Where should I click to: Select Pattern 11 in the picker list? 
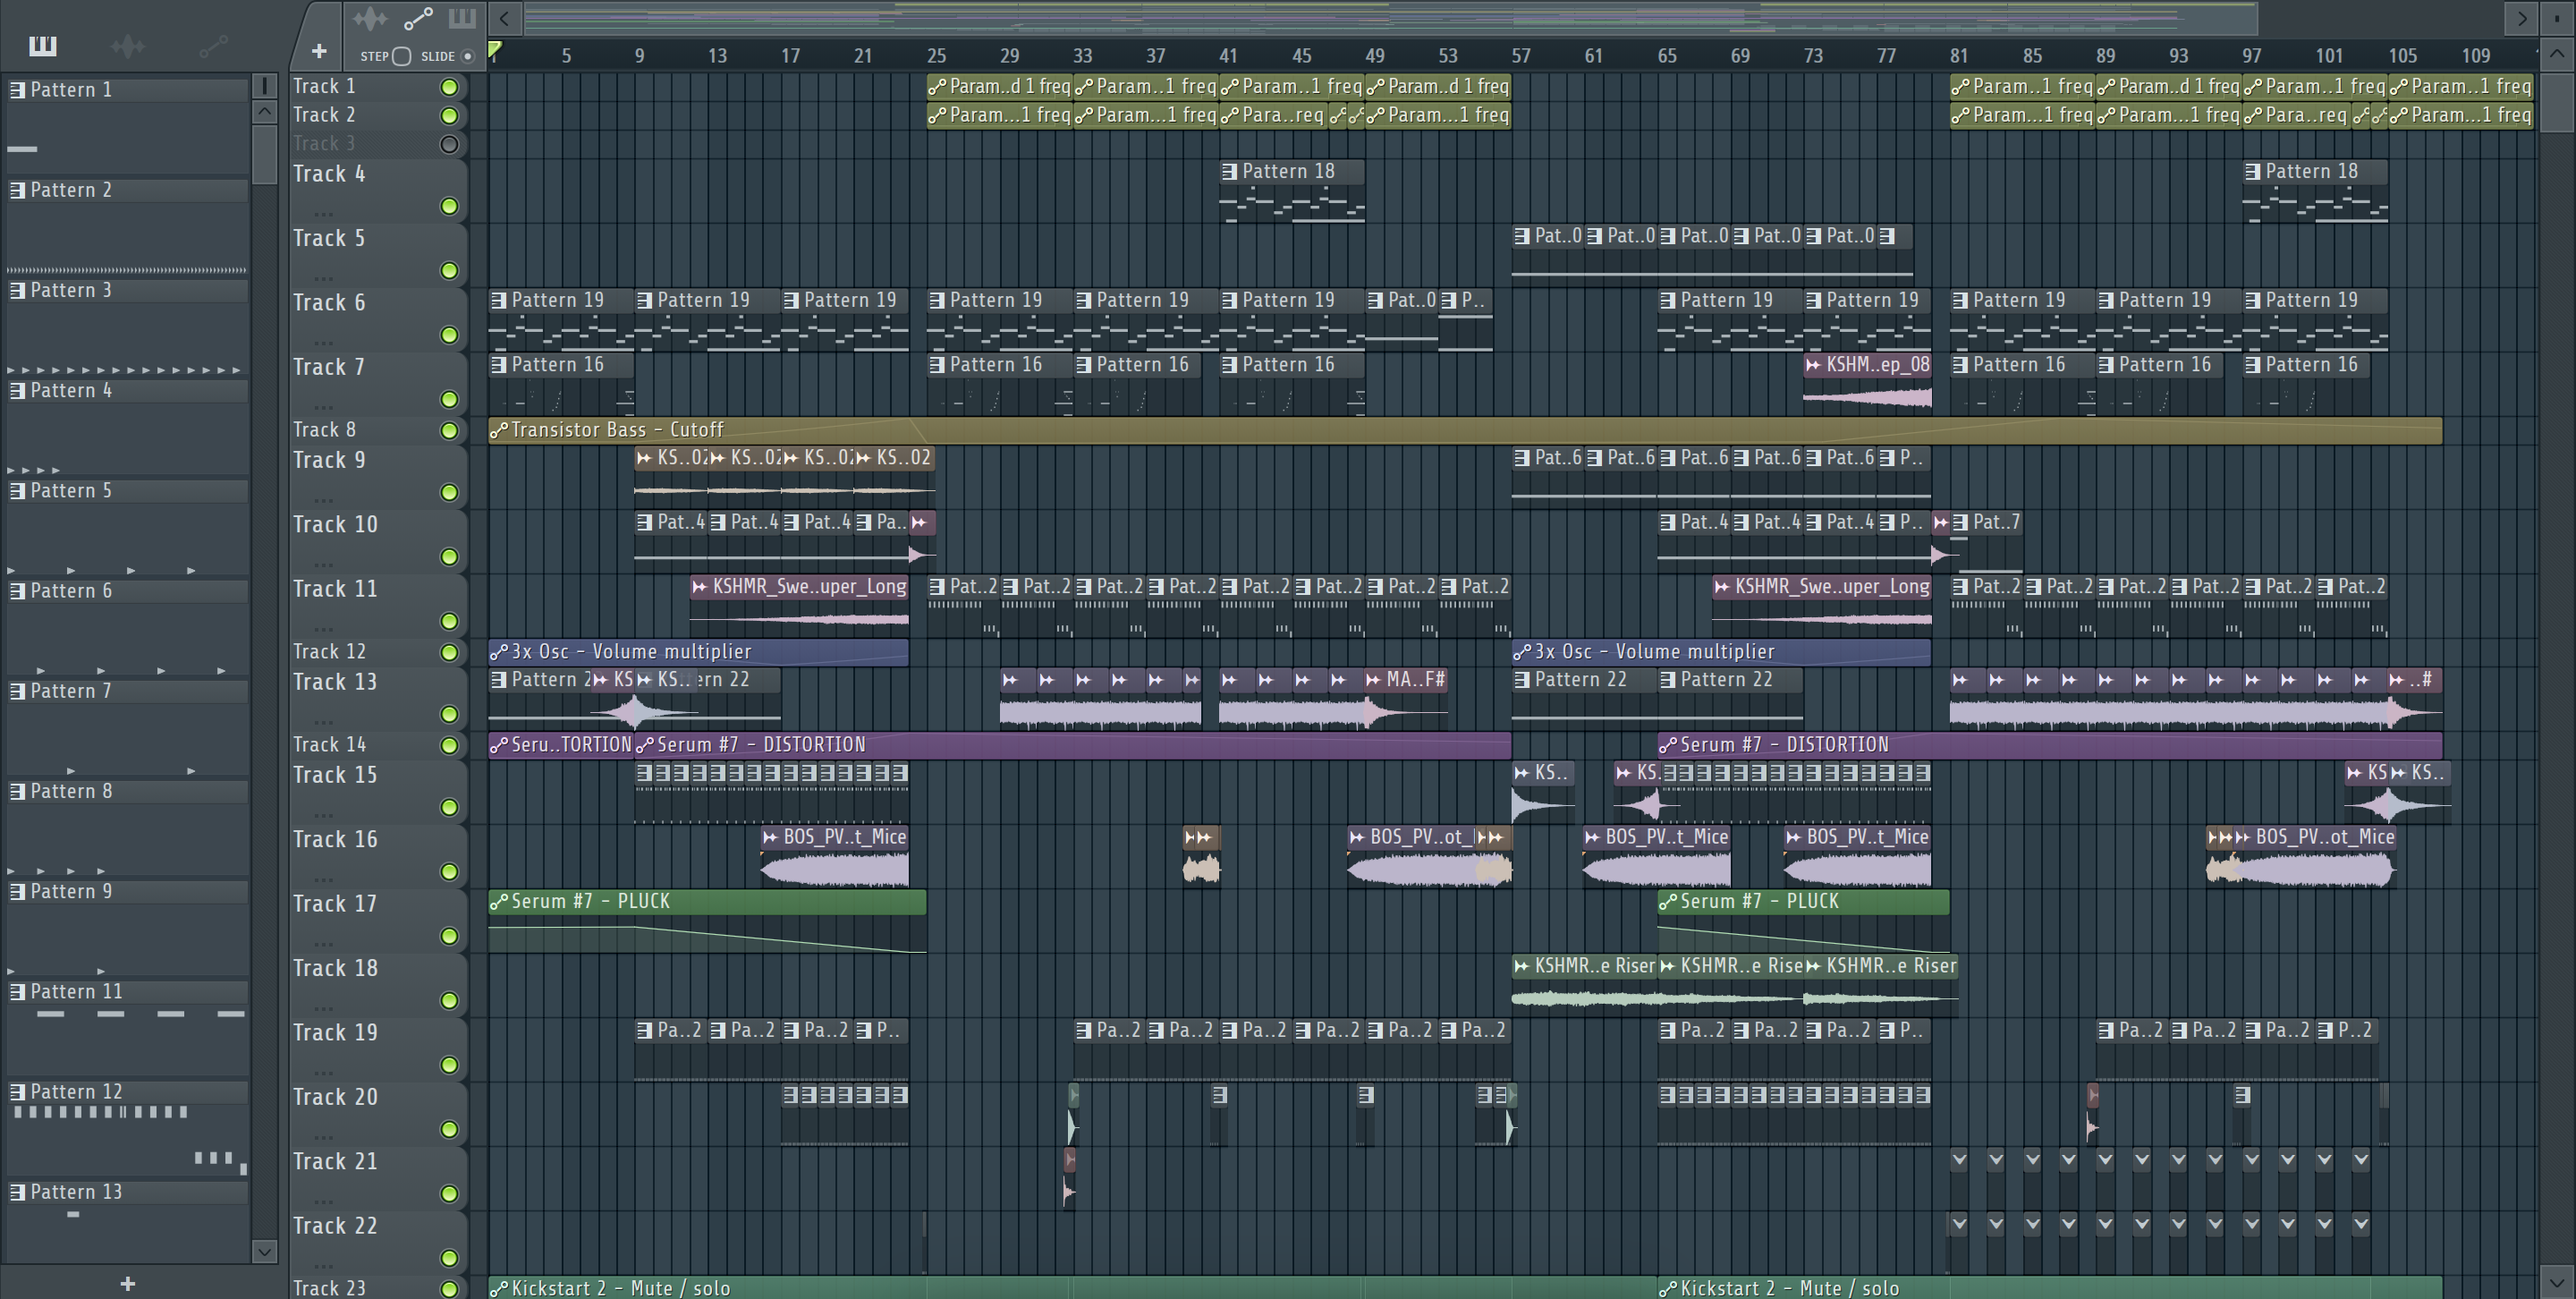[127, 992]
